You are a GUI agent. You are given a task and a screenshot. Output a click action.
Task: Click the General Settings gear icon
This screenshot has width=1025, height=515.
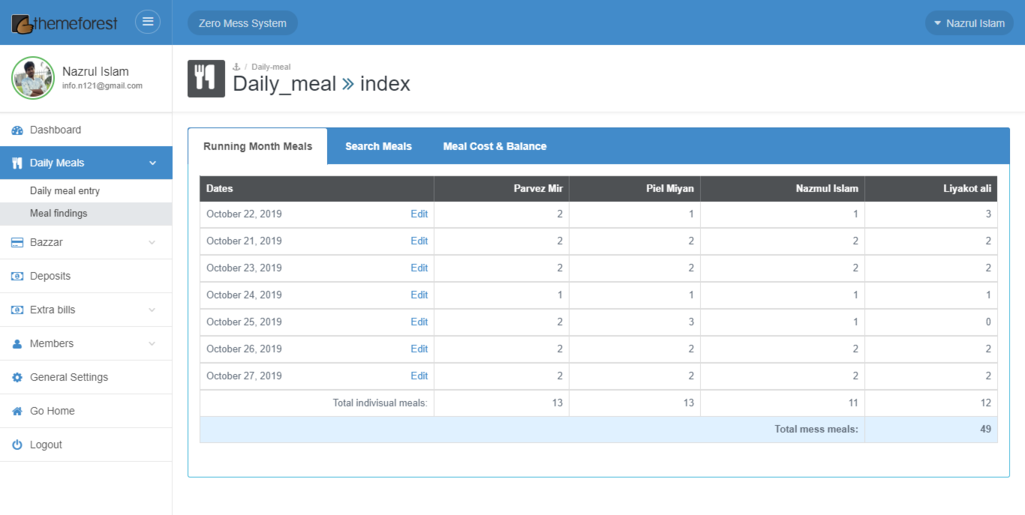[x=17, y=378]
